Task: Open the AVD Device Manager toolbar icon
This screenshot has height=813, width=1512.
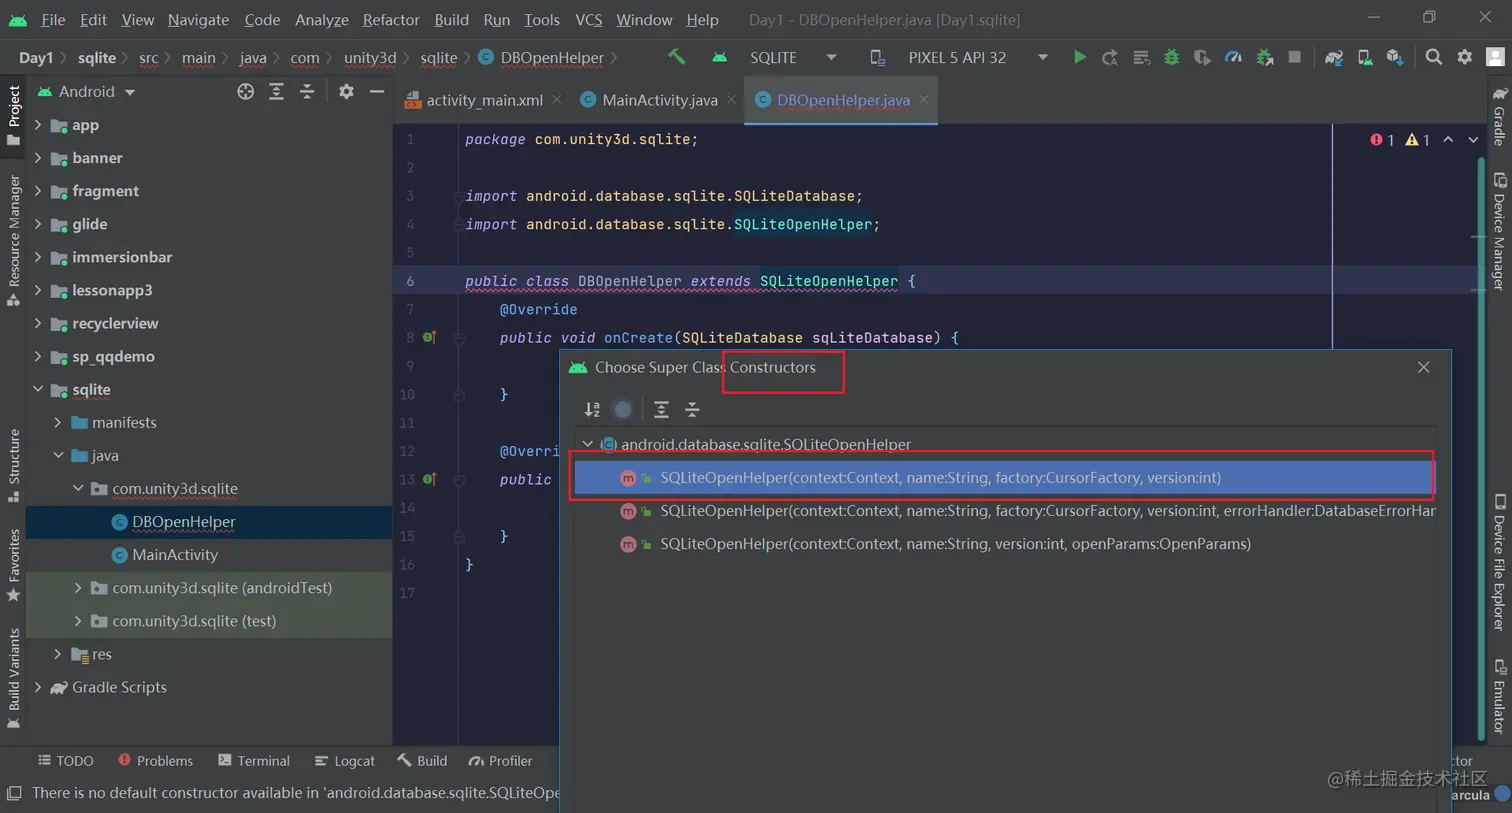Action: (1365, 57)
